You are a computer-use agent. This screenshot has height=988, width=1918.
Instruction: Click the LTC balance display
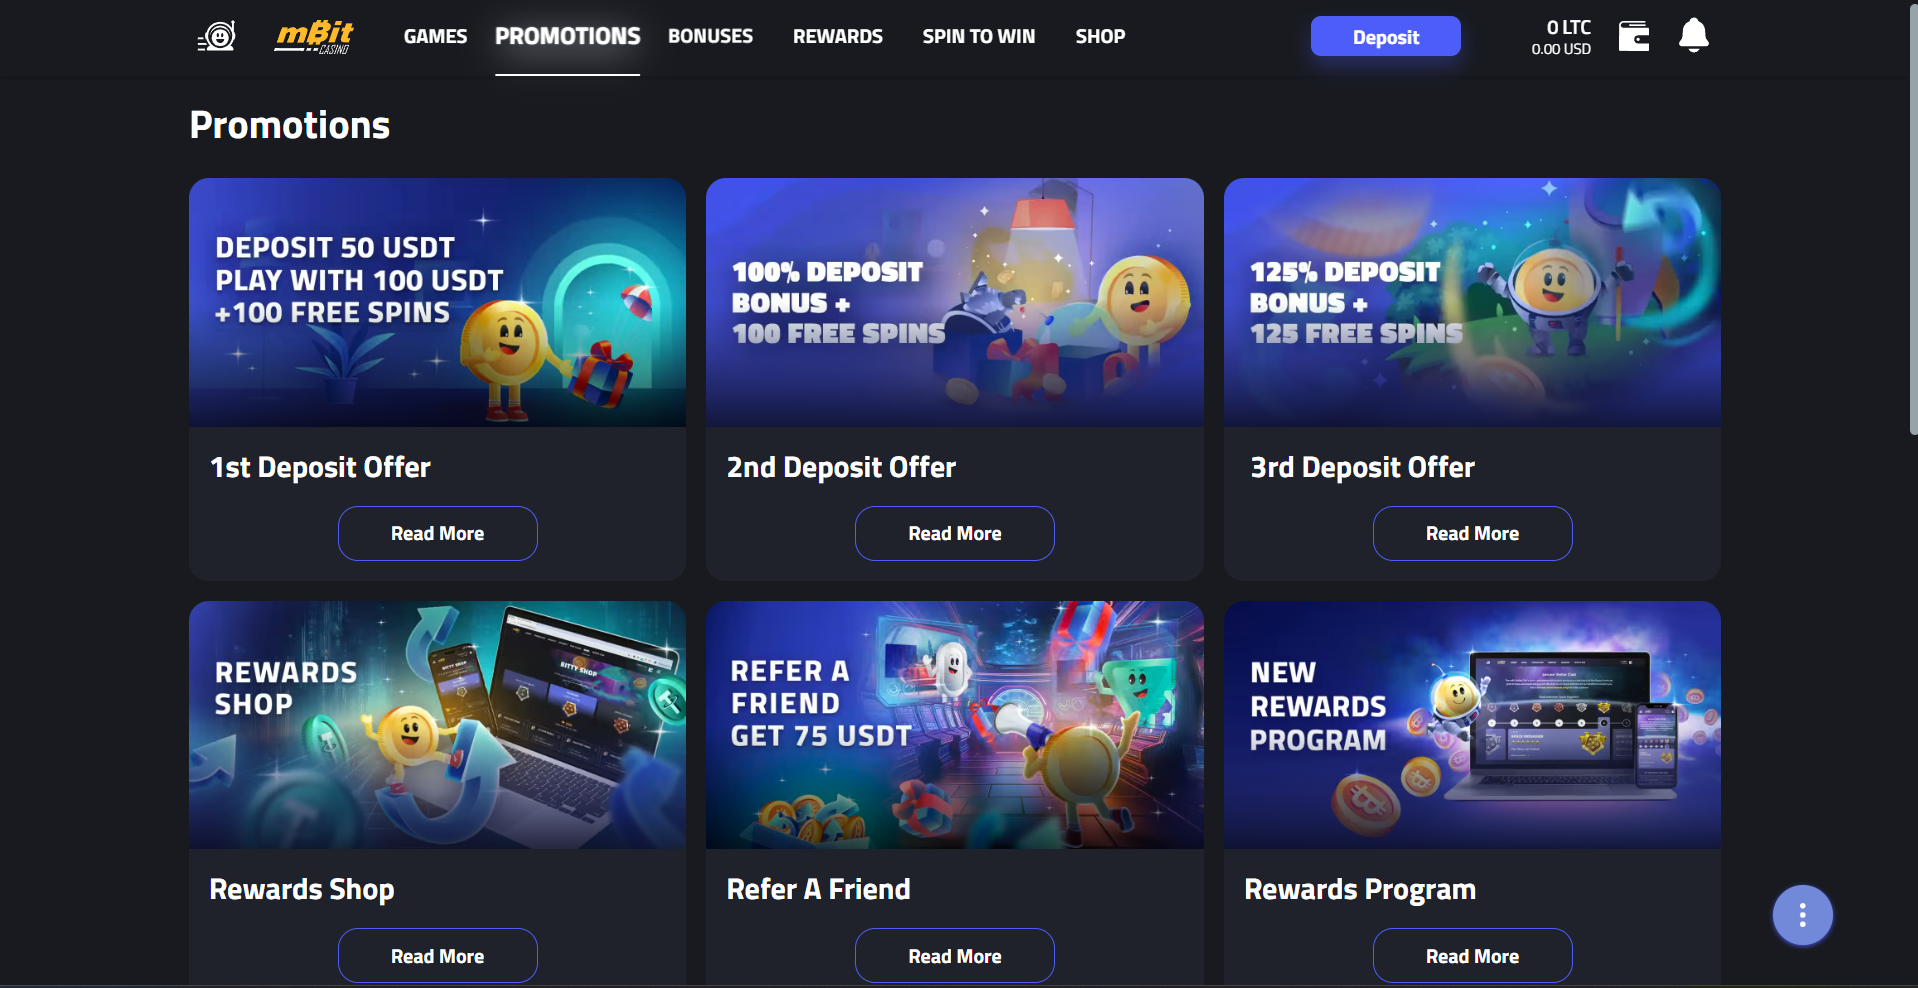tap(1561, 37)
